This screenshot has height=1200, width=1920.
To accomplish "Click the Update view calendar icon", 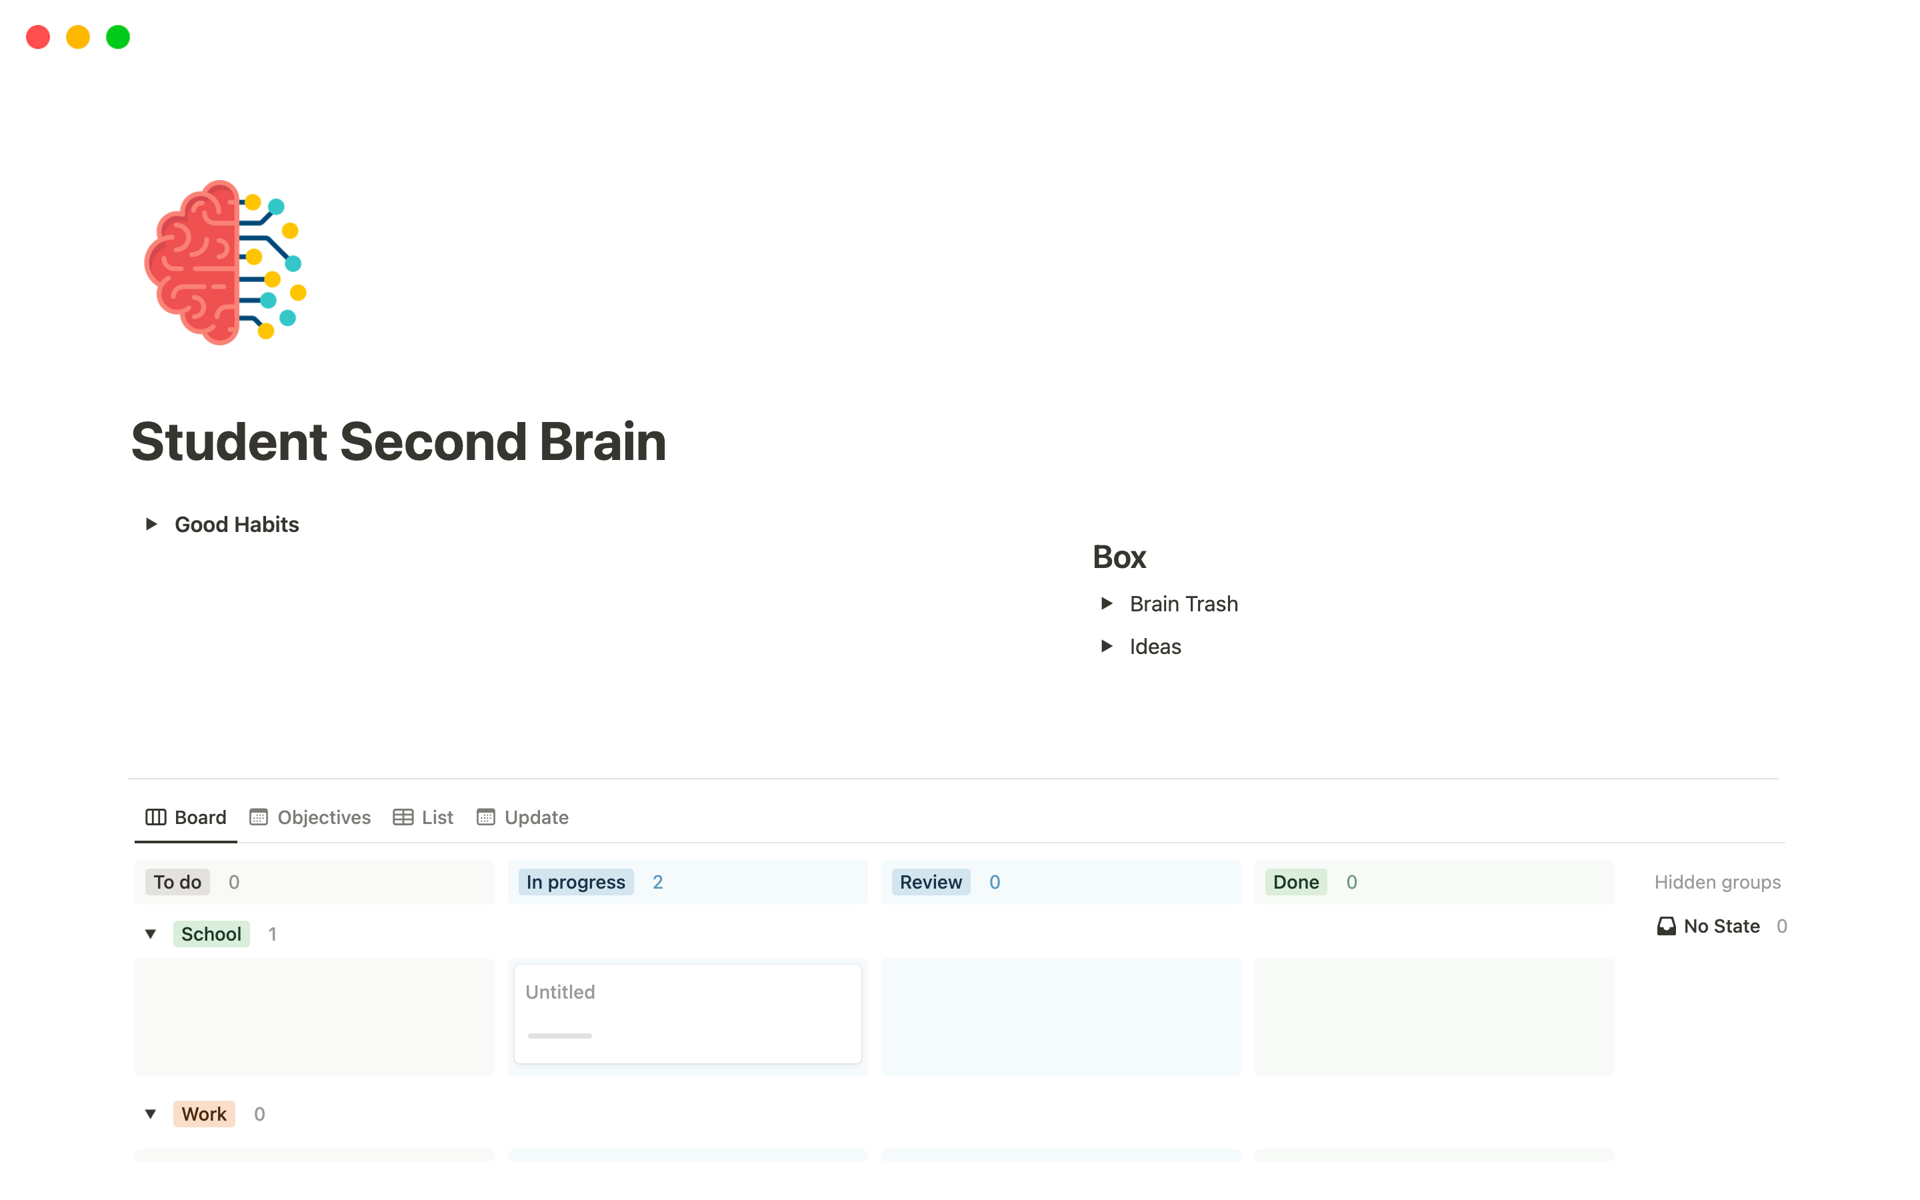I will pos(485,817).
